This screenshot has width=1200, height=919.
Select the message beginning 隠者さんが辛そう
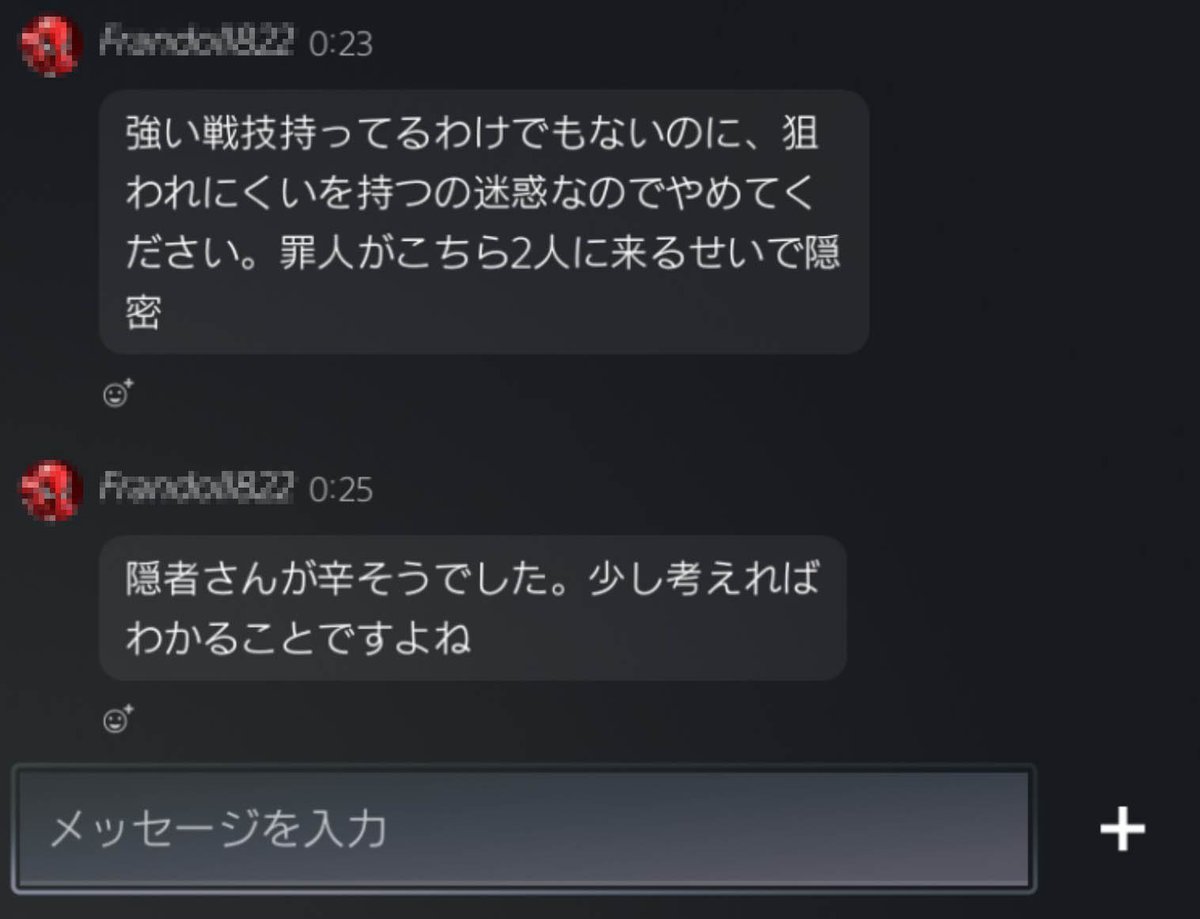pos(473,608)
